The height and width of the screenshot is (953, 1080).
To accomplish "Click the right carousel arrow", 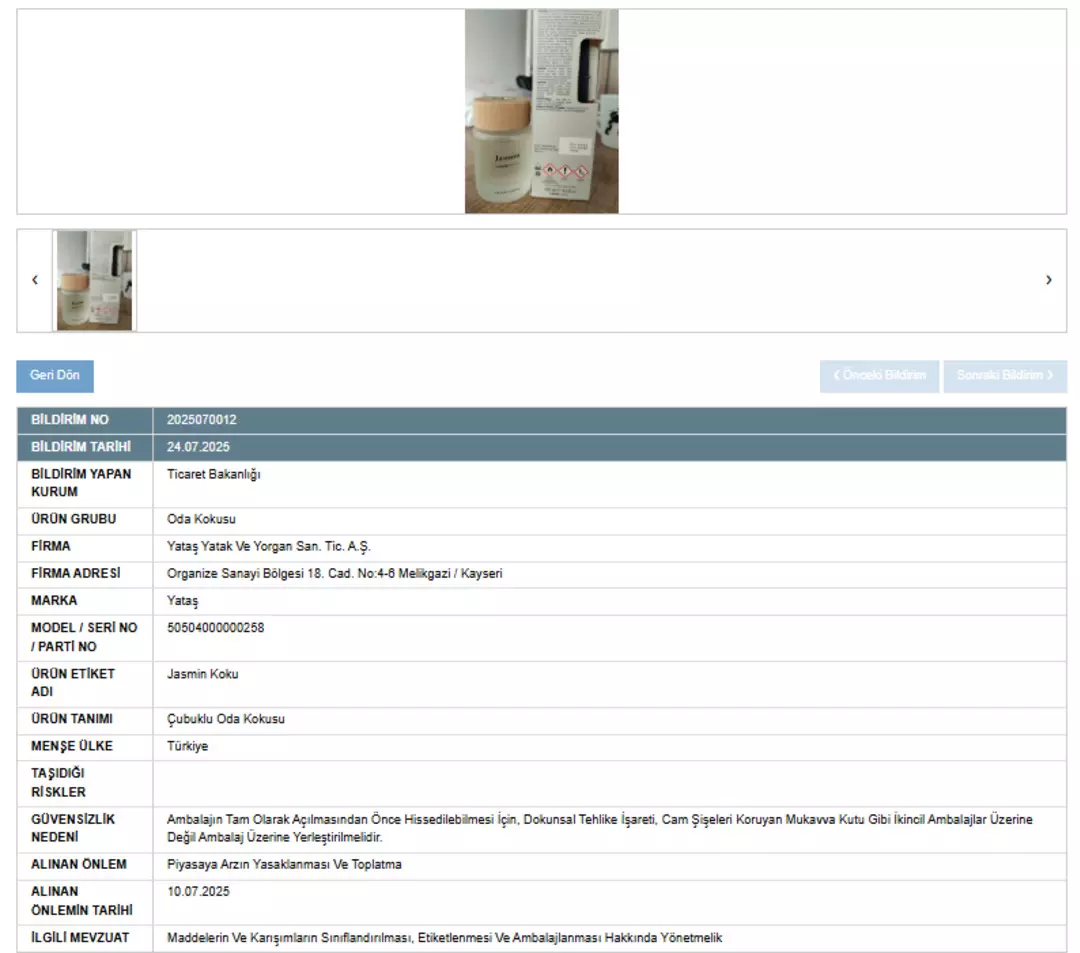I will [x=1048, y=280].
